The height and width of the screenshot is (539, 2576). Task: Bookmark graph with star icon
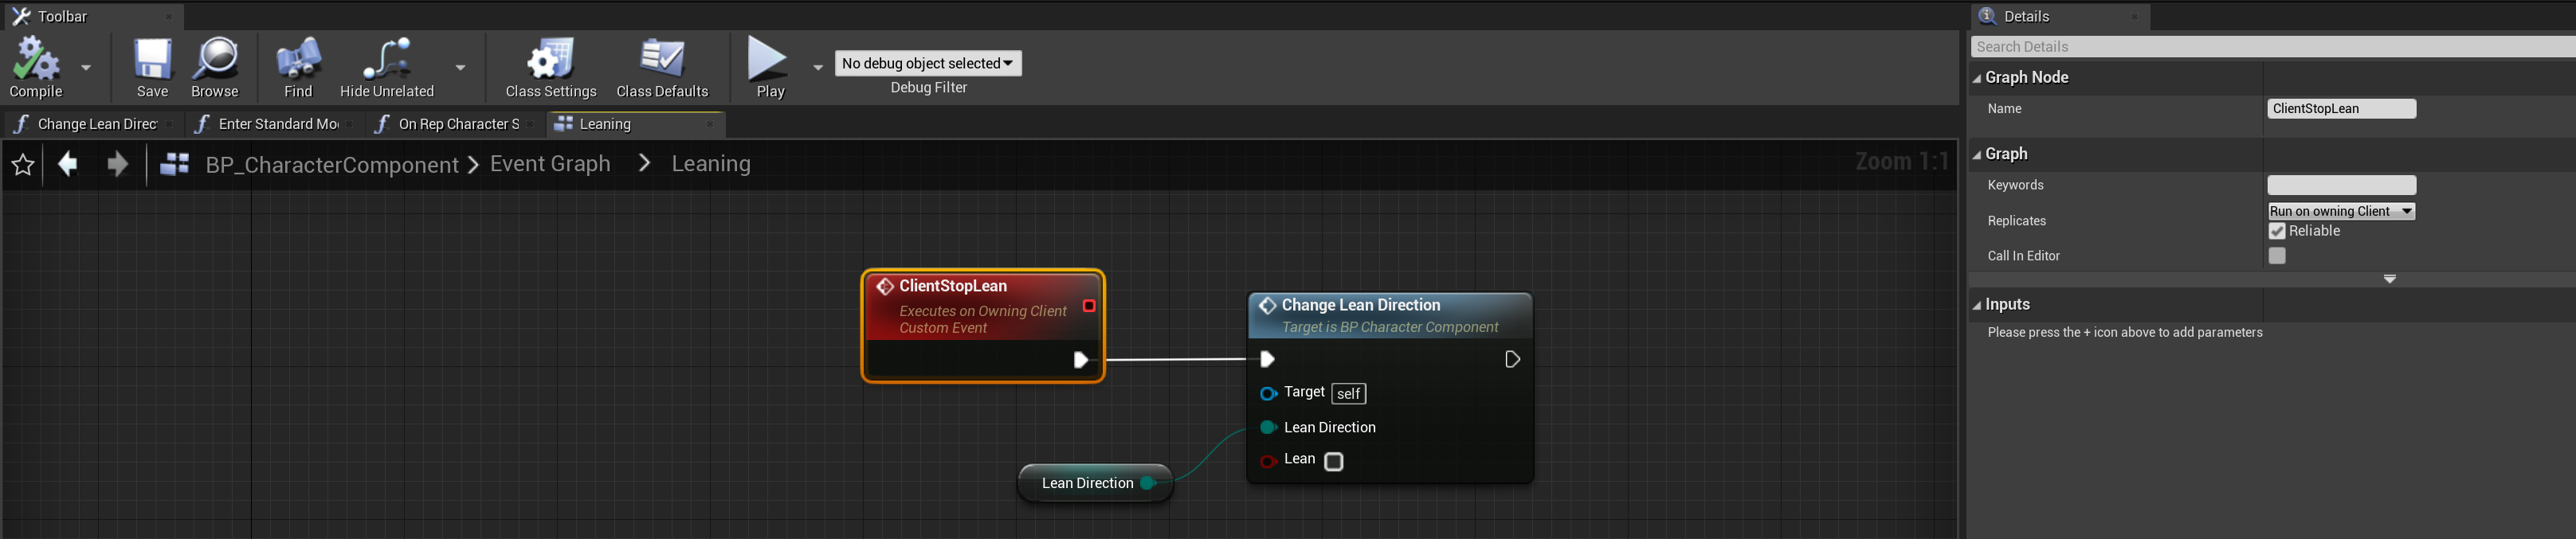(23, 164)
